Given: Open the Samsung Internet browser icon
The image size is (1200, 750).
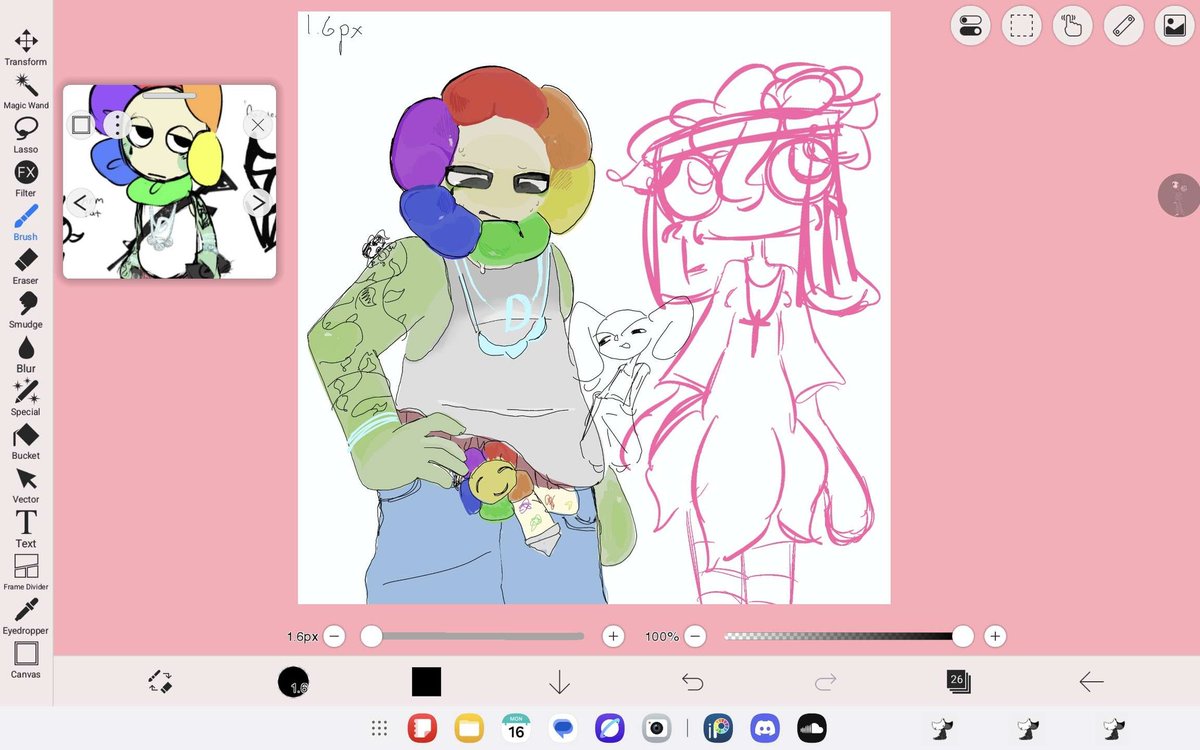Looking at the screenshot, I should tap(609, 729).
